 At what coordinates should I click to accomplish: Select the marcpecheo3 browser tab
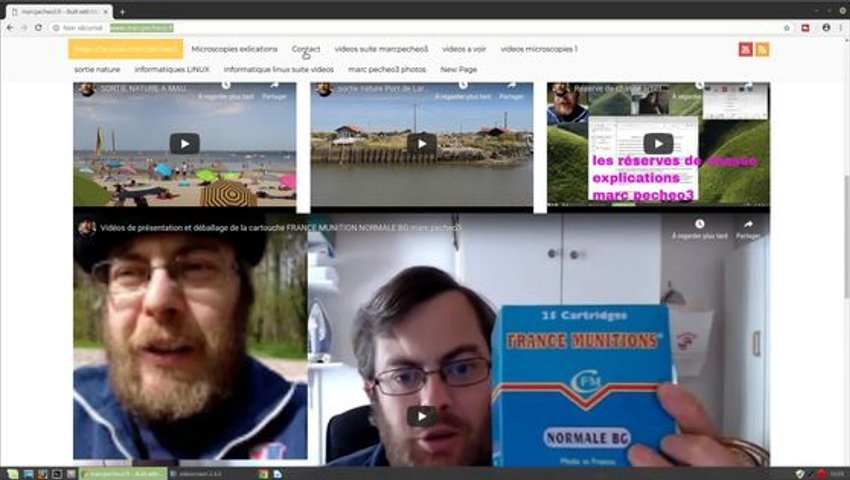[58, 11]
